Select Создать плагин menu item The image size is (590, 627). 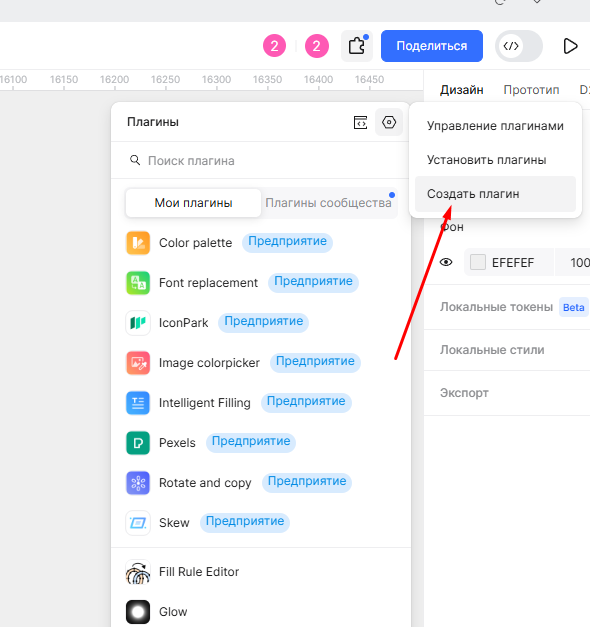tap(495, 194)
